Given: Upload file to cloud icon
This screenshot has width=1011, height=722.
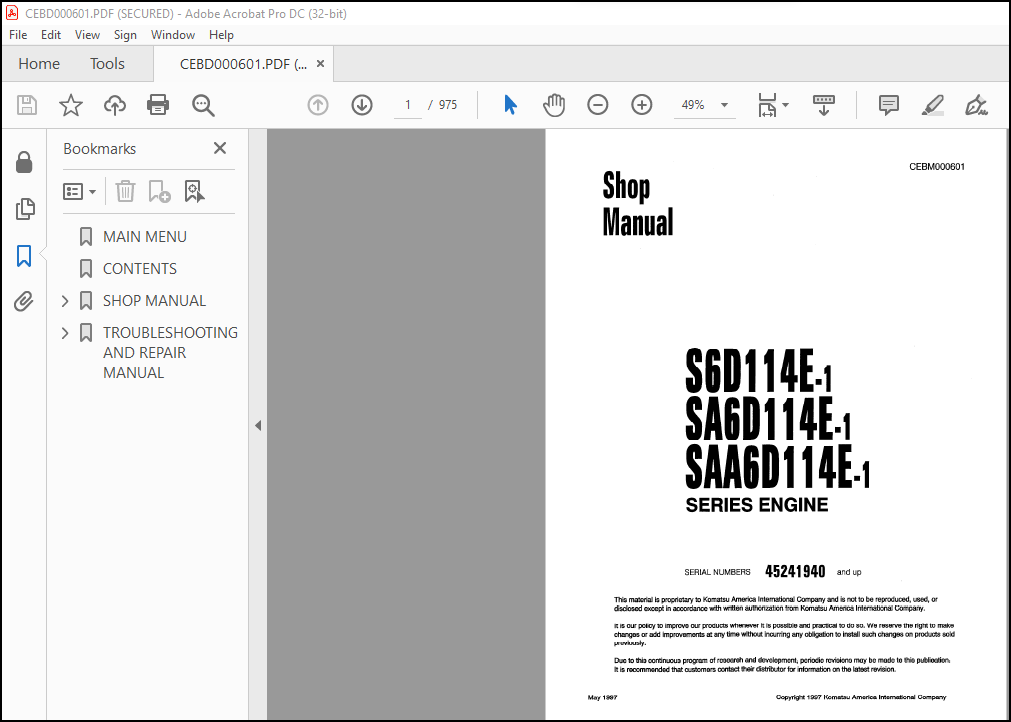Looking at the screenshot, I should click(115, 104).
